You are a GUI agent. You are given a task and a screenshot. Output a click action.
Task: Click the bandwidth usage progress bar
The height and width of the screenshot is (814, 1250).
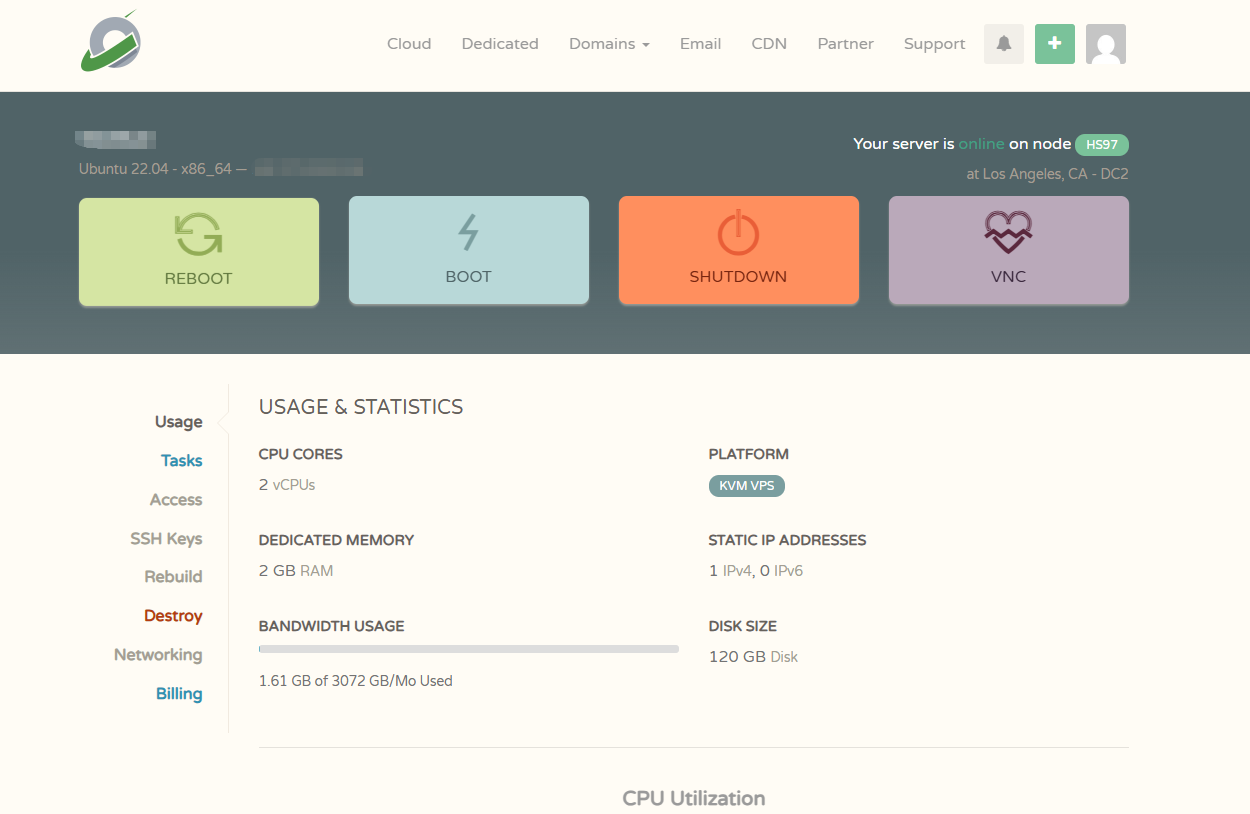pos(468,648)
